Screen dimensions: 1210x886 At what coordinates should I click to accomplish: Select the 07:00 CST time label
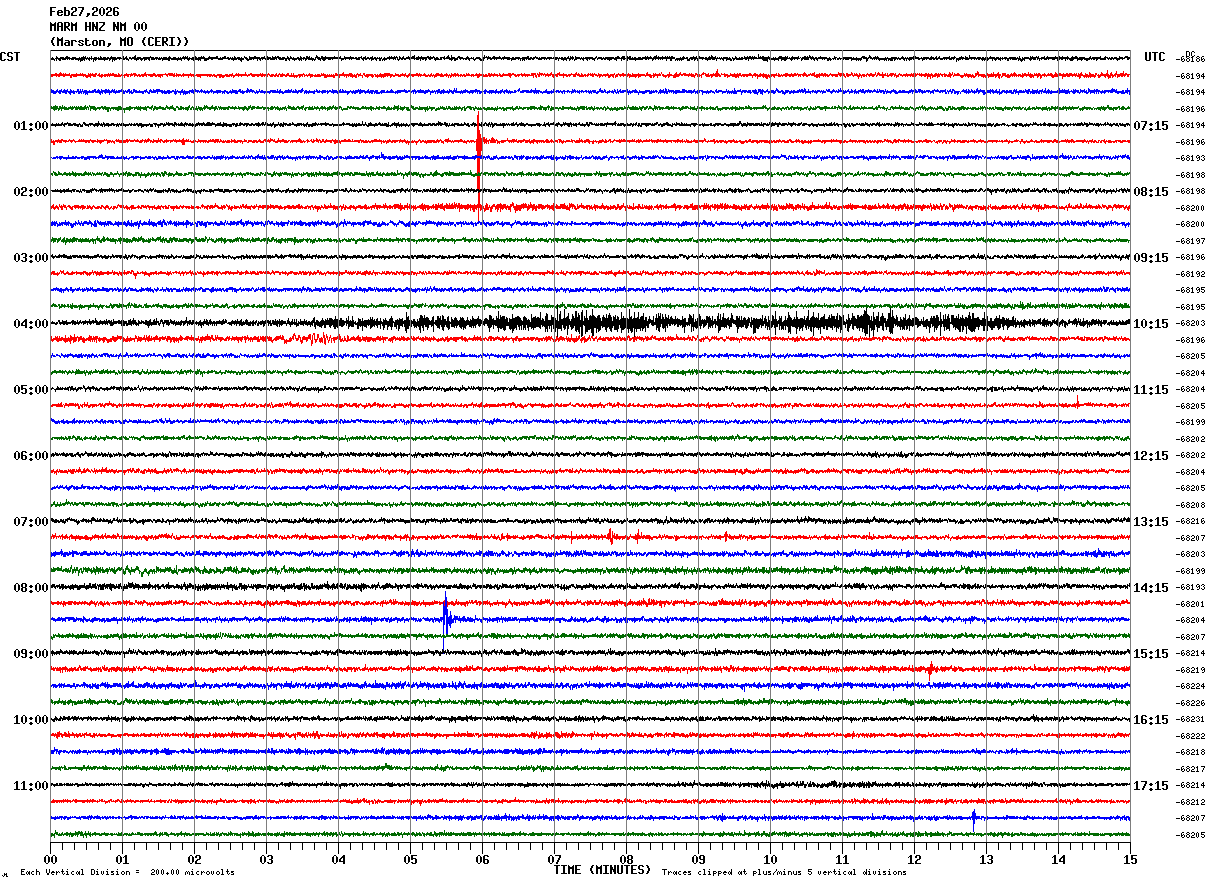[31, 521]
